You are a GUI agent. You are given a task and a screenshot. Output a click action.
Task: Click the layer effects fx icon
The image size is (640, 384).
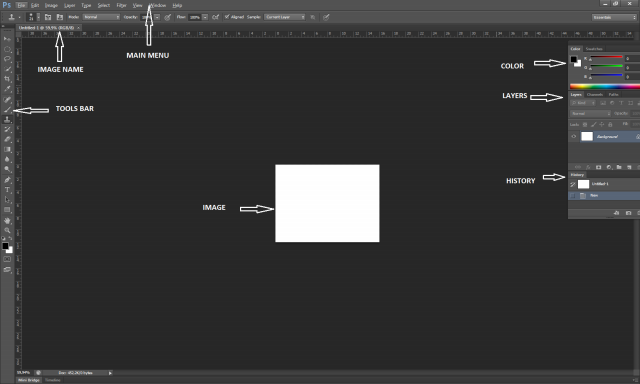click(588, 167)
